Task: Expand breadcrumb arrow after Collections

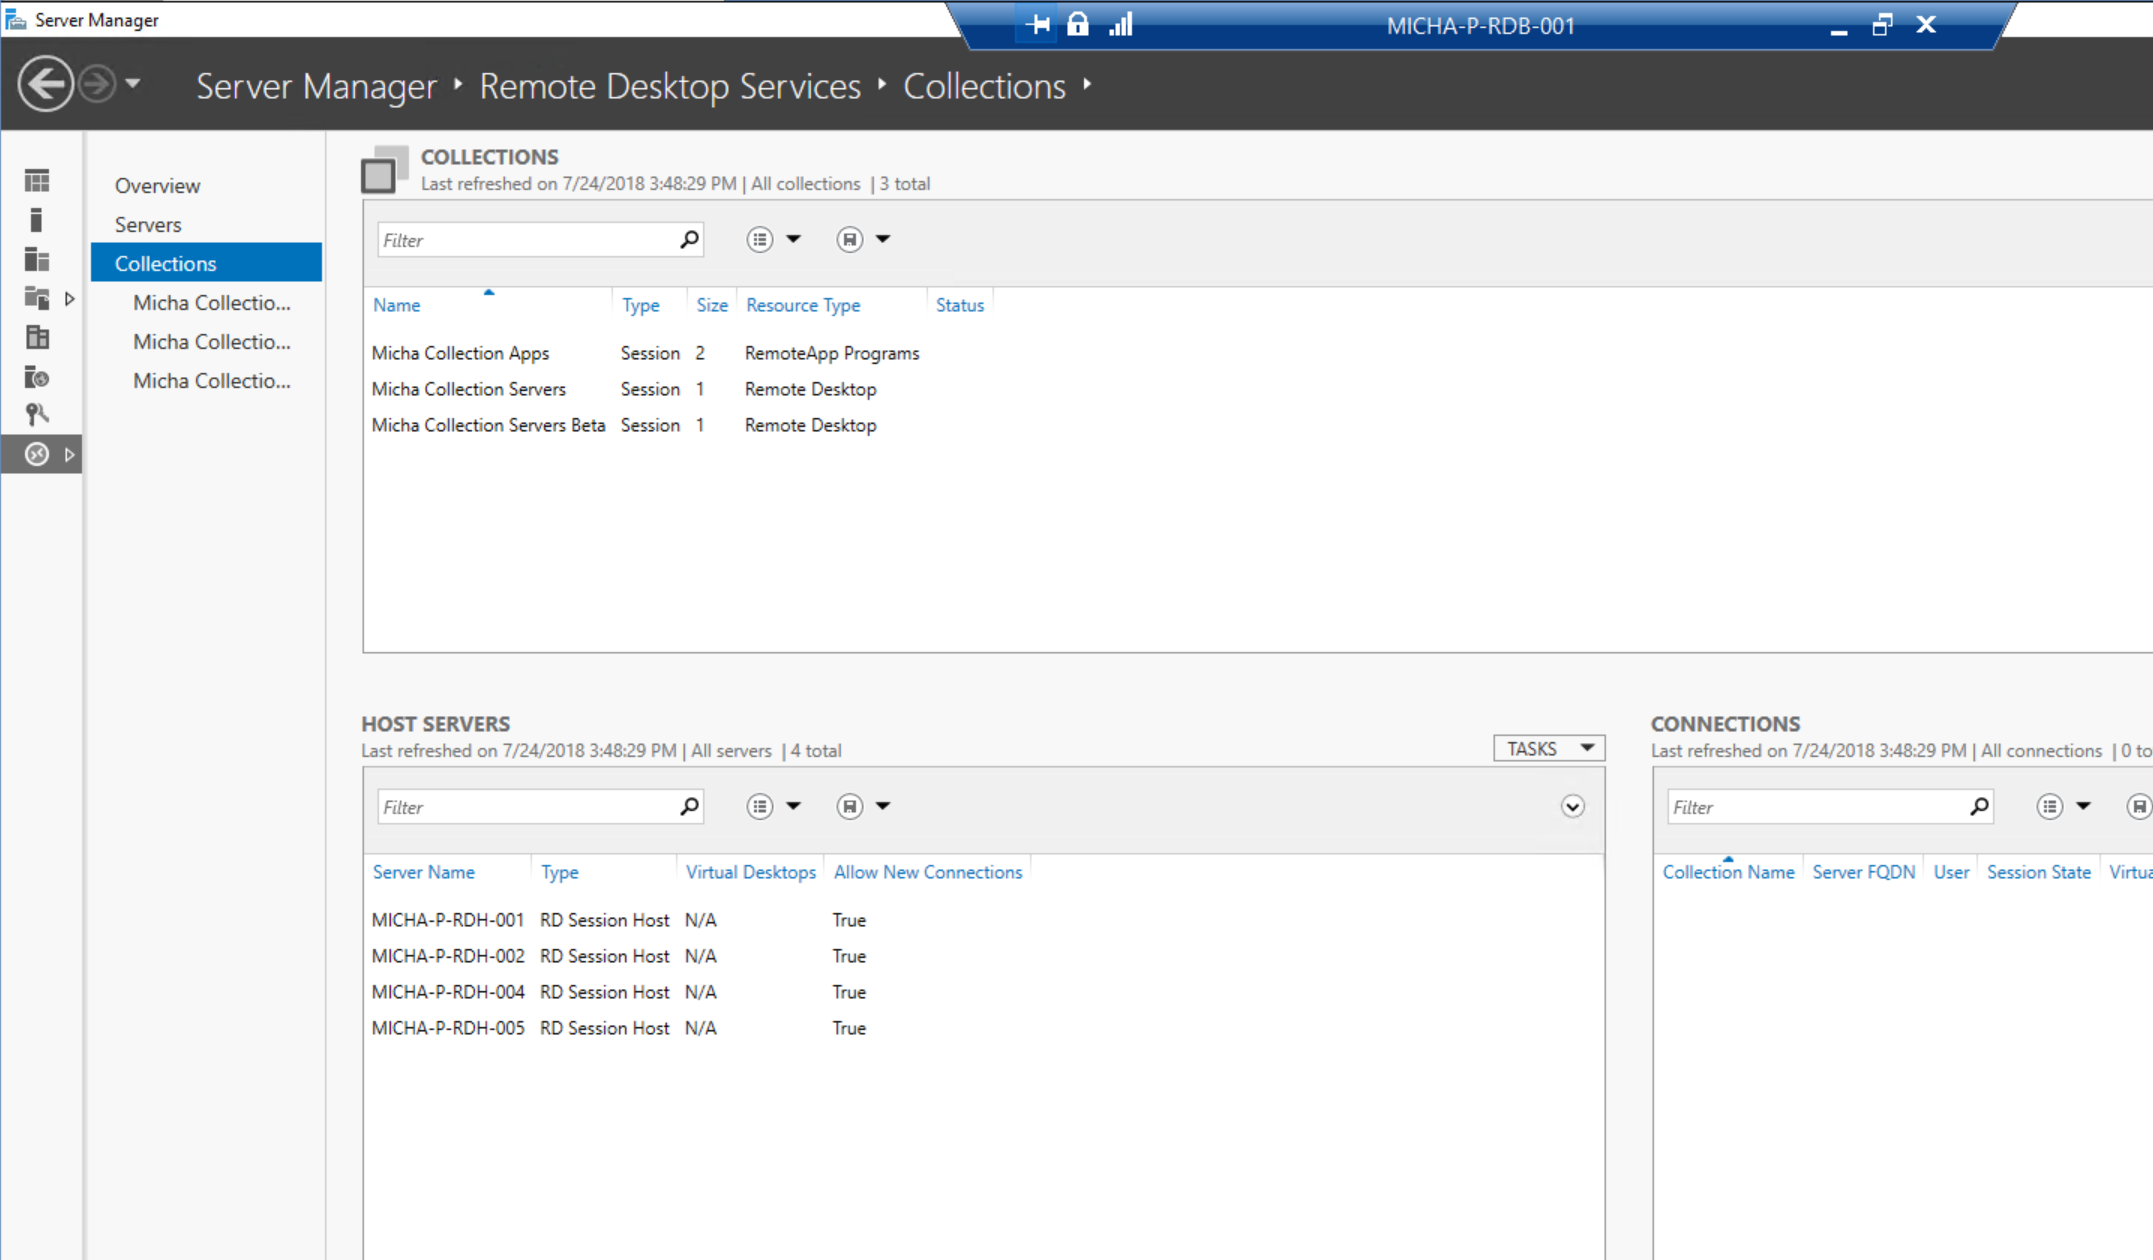Action: 1087,84
